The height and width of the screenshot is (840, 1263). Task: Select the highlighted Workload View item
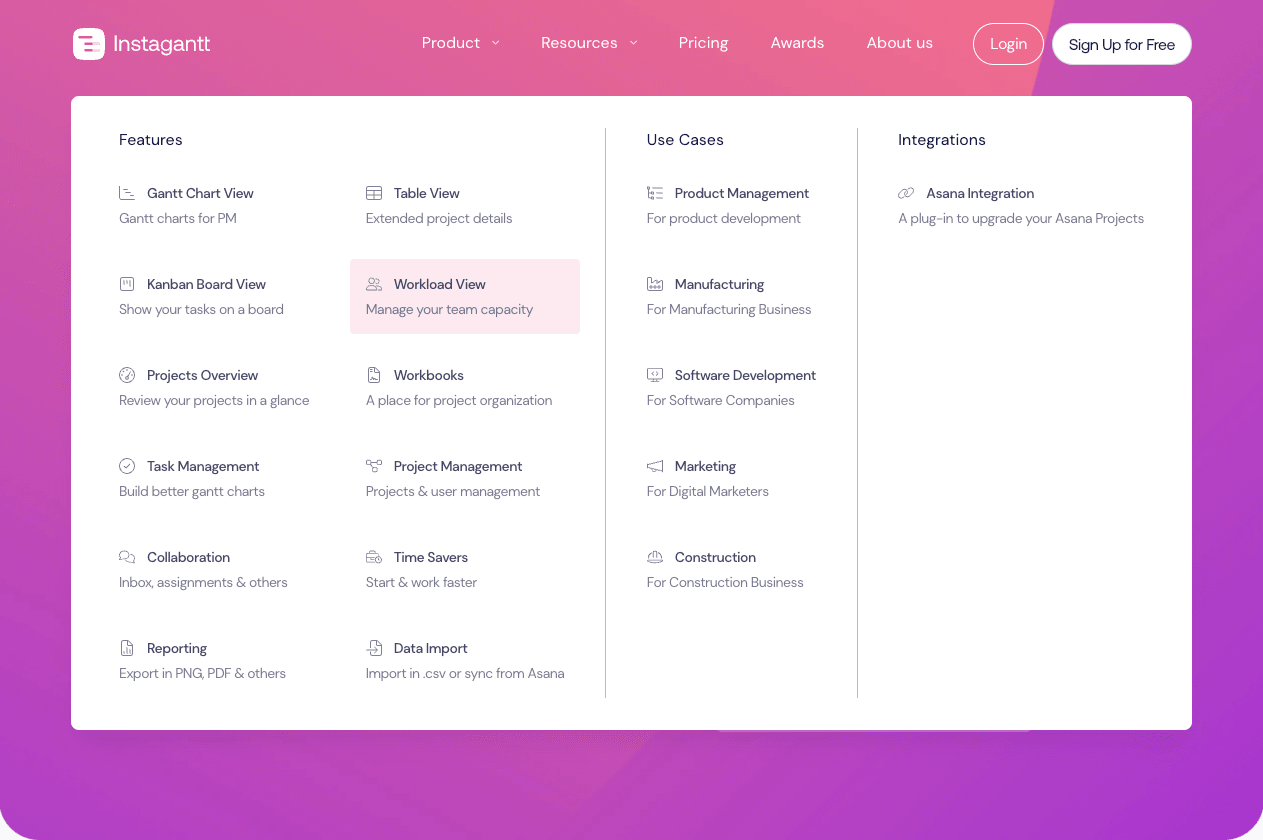click(465, 296)
